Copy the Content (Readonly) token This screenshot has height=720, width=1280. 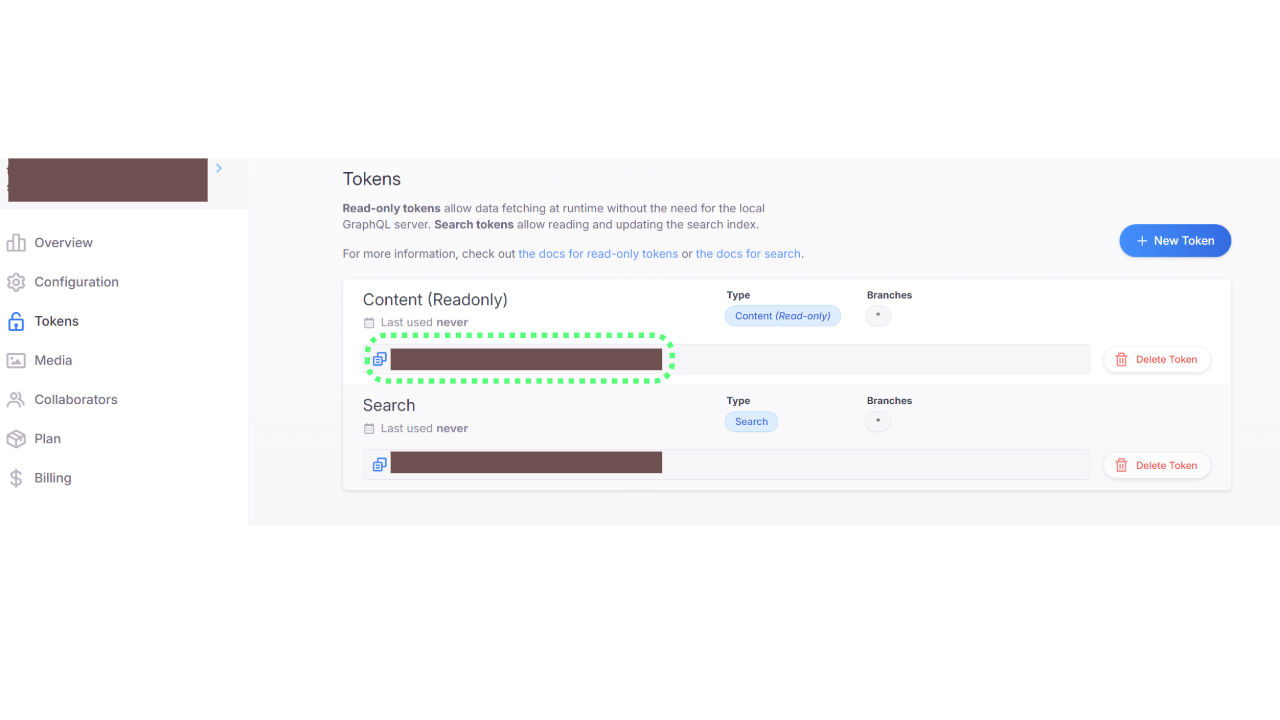point(379,359)
